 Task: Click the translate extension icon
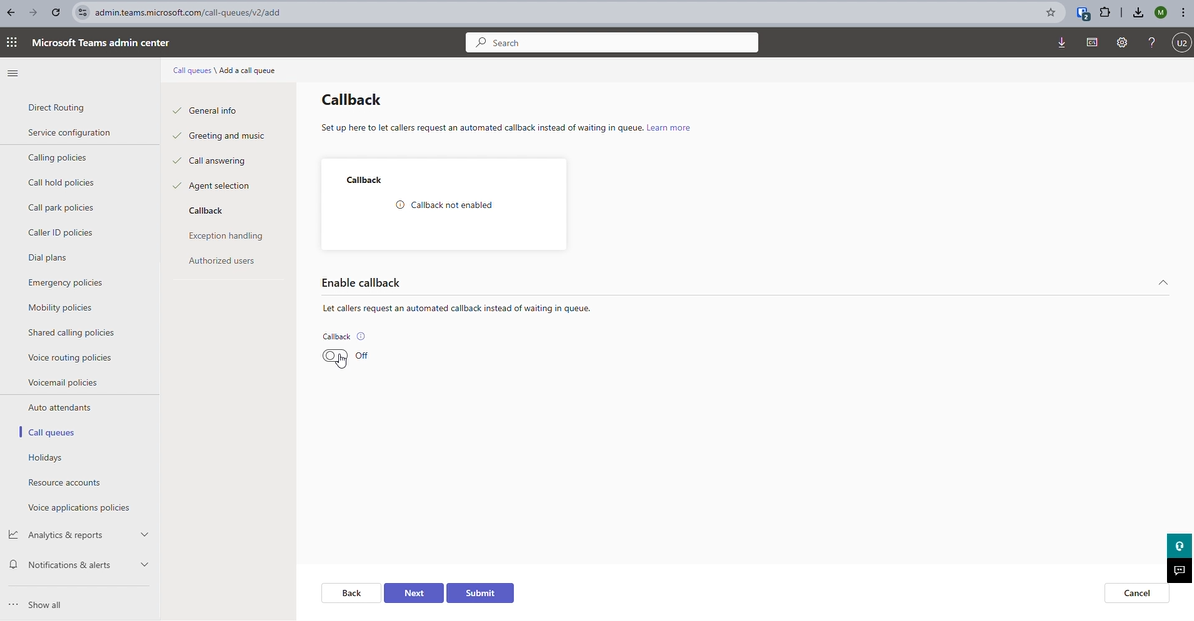point(1083,12)
